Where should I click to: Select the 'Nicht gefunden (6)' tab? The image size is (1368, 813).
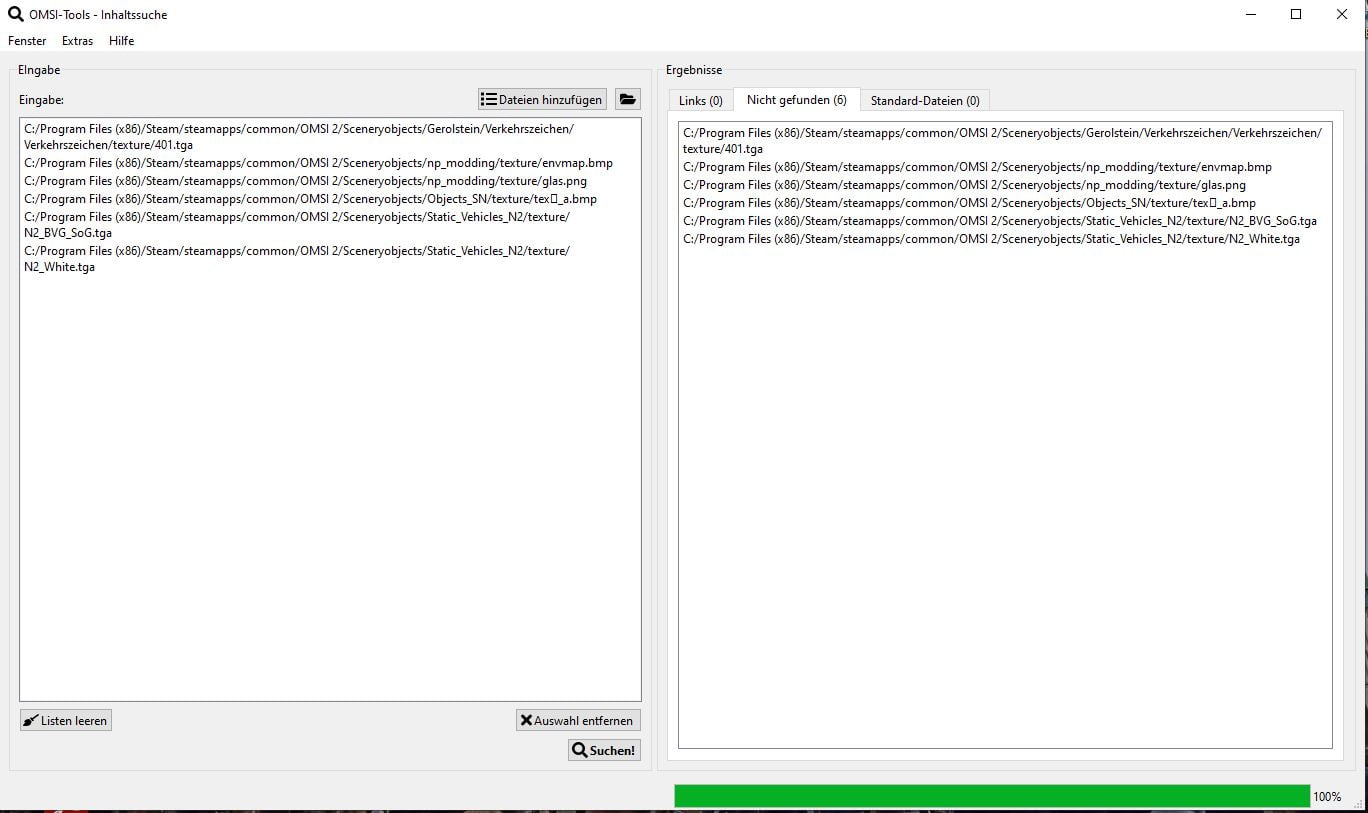[796, 100]
